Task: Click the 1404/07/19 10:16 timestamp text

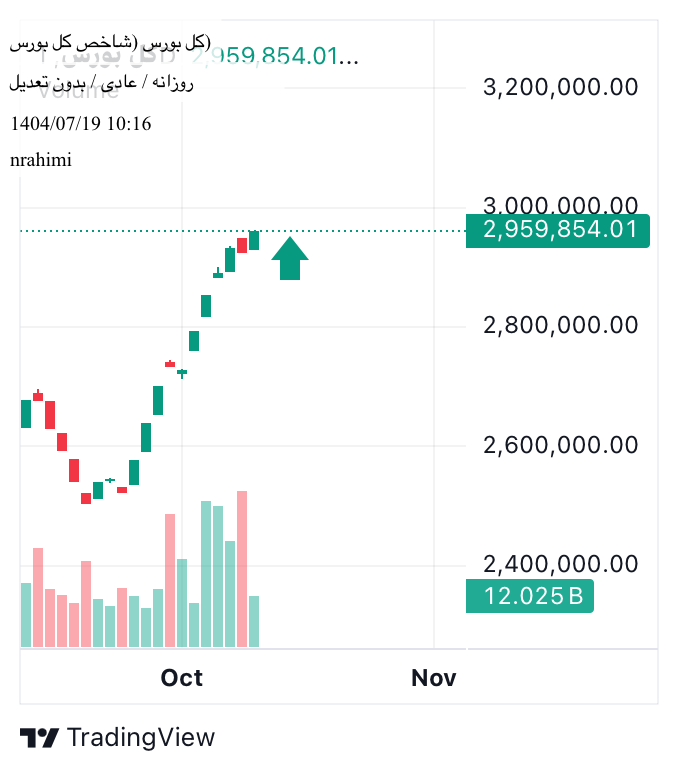Action: point(80,124)
